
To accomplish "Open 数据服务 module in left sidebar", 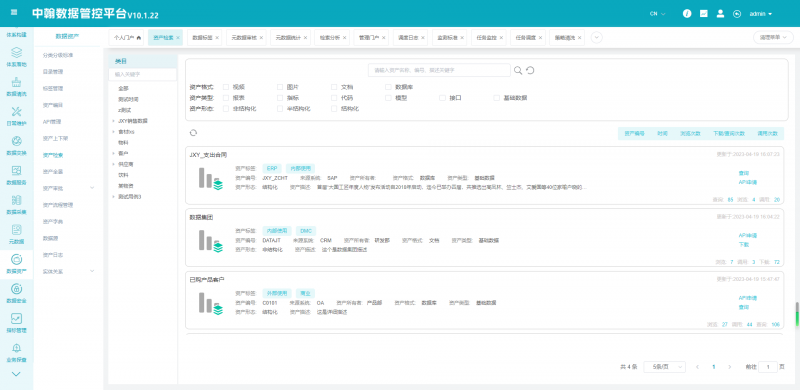I will pos(16,175).
